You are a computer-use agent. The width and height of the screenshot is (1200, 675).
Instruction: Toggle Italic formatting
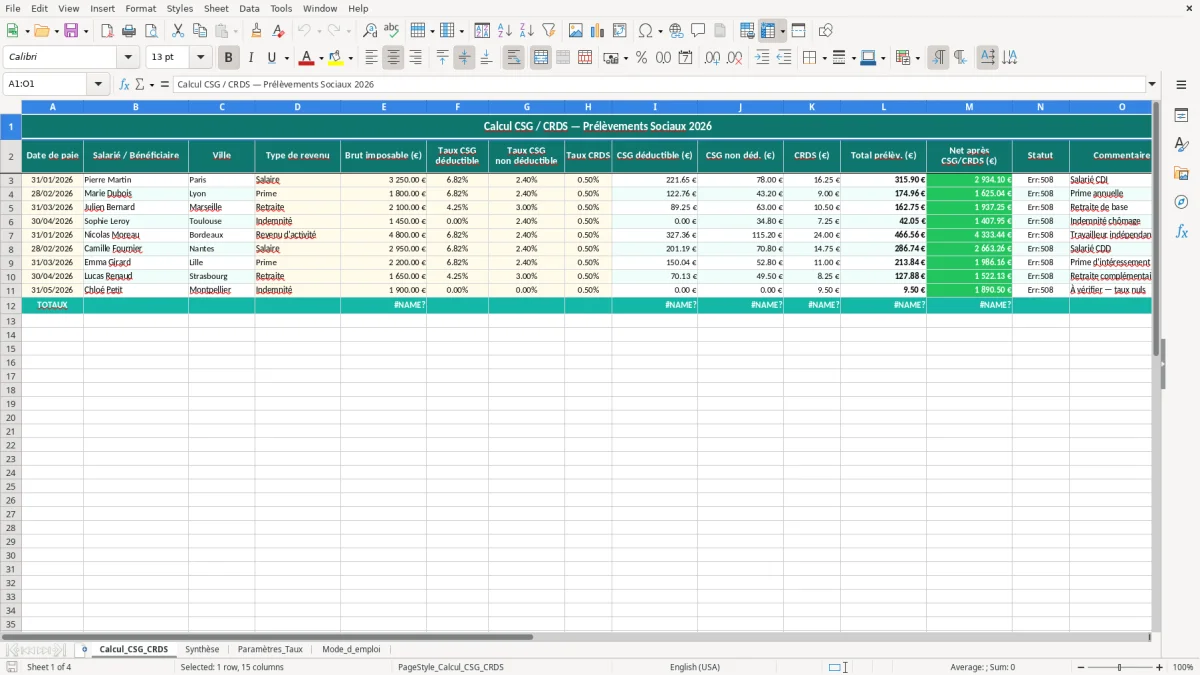pyautogui.click(x=251, y=58)
